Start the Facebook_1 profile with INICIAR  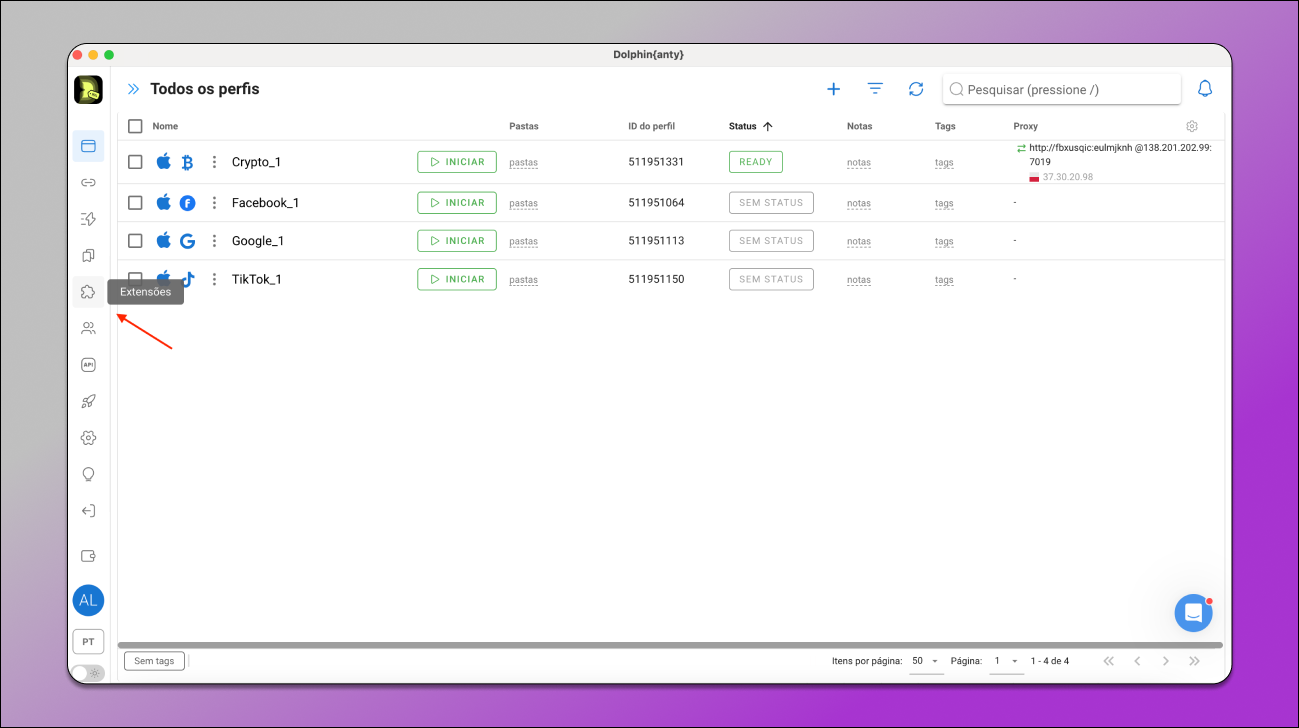tap(457, 203)
